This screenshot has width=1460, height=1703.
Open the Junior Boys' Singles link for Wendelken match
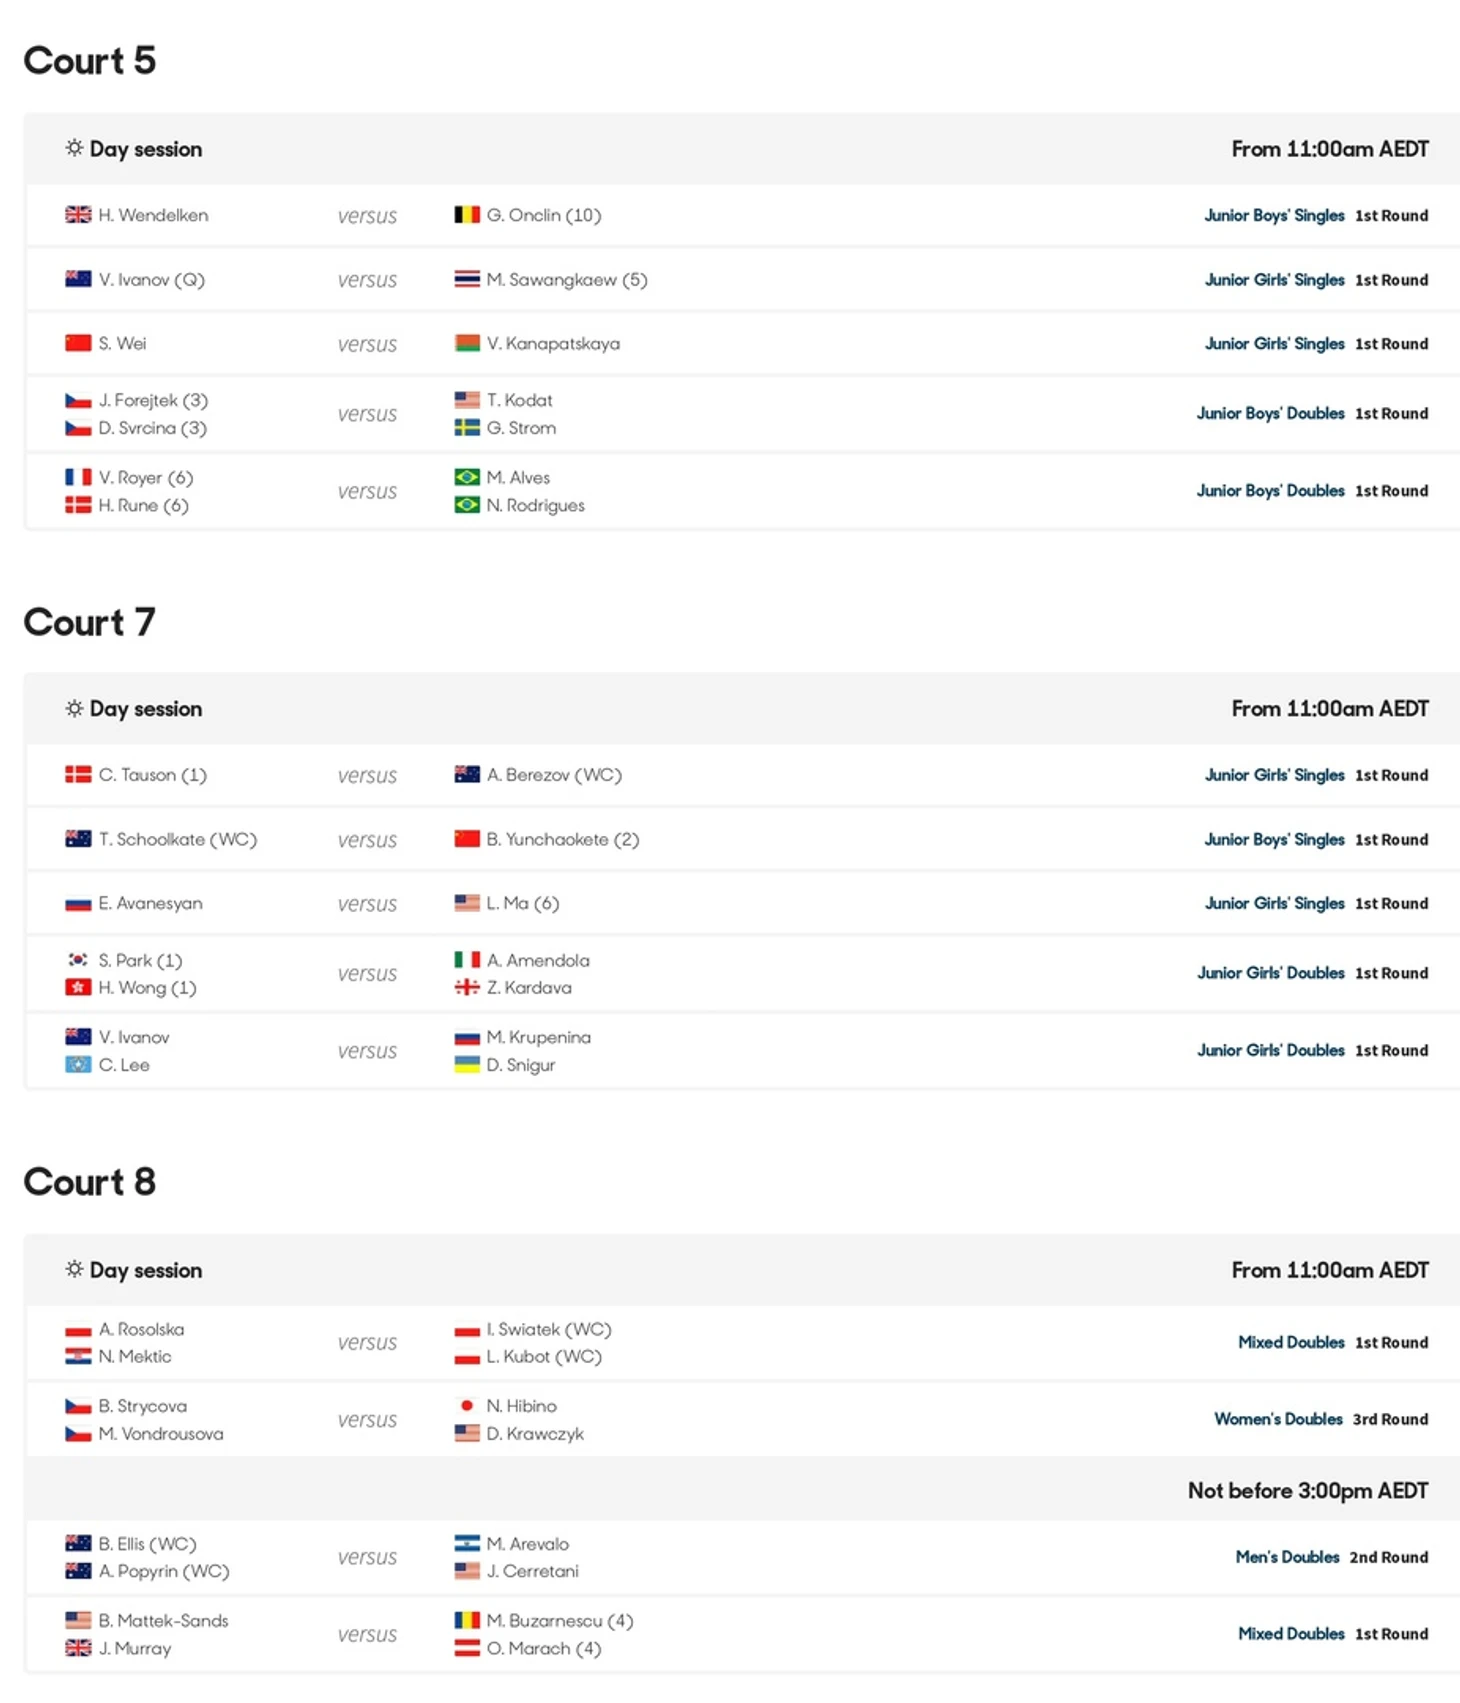click(1273, 215)
